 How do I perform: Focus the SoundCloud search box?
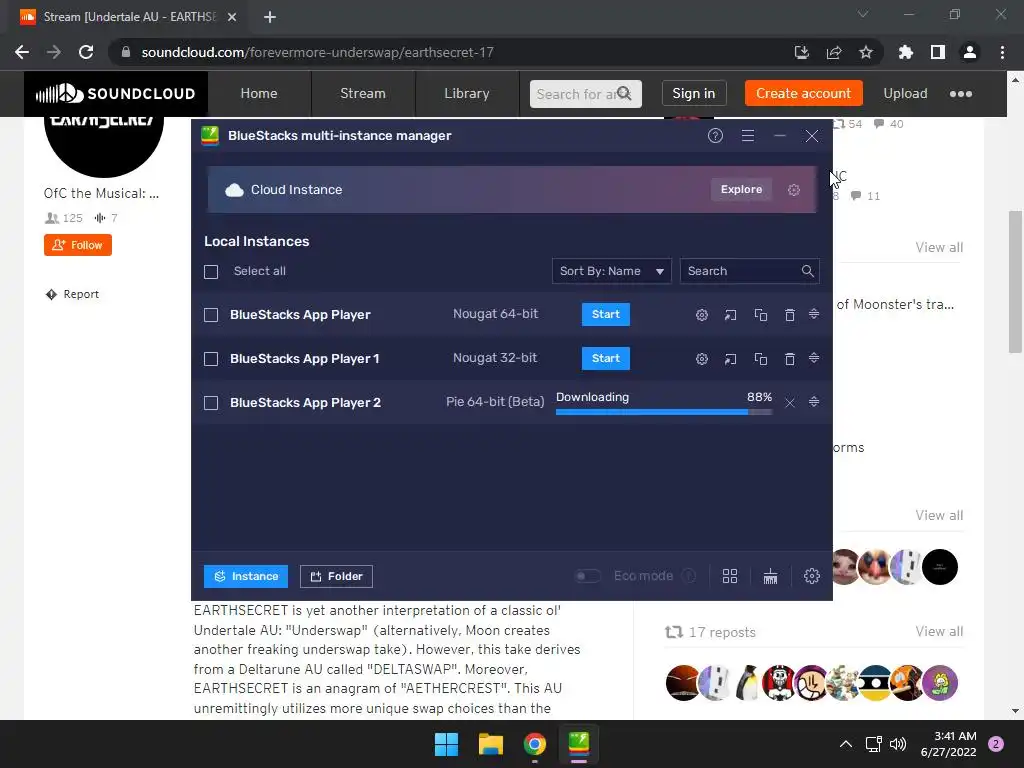click(586, 93)
